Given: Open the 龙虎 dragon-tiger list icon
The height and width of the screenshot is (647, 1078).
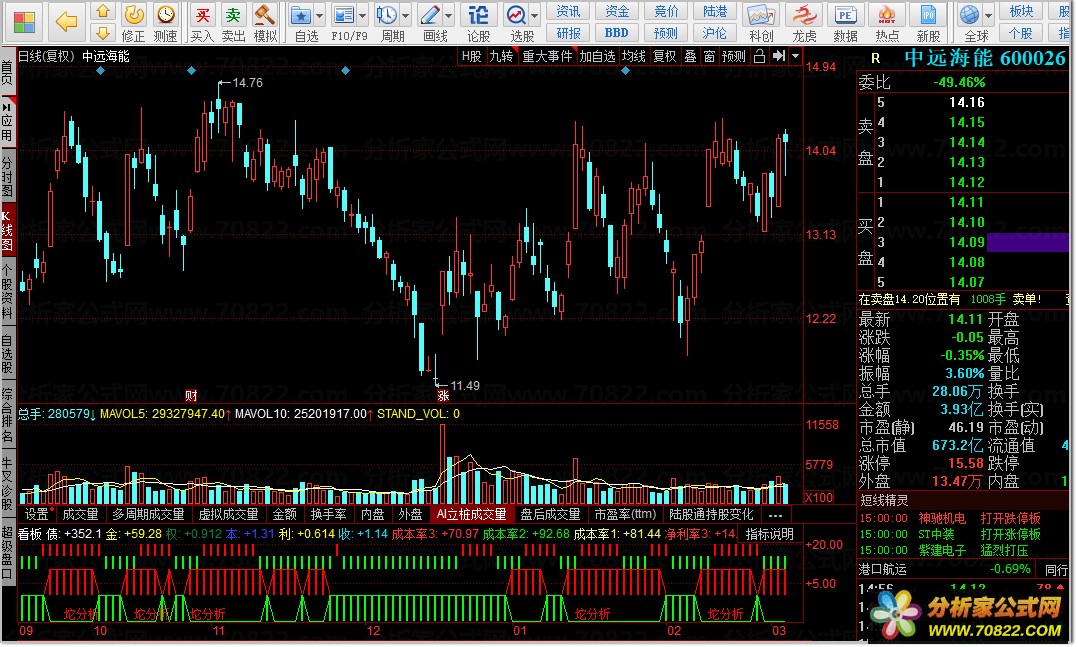Looking at the screenshot, I should point(804,21).
